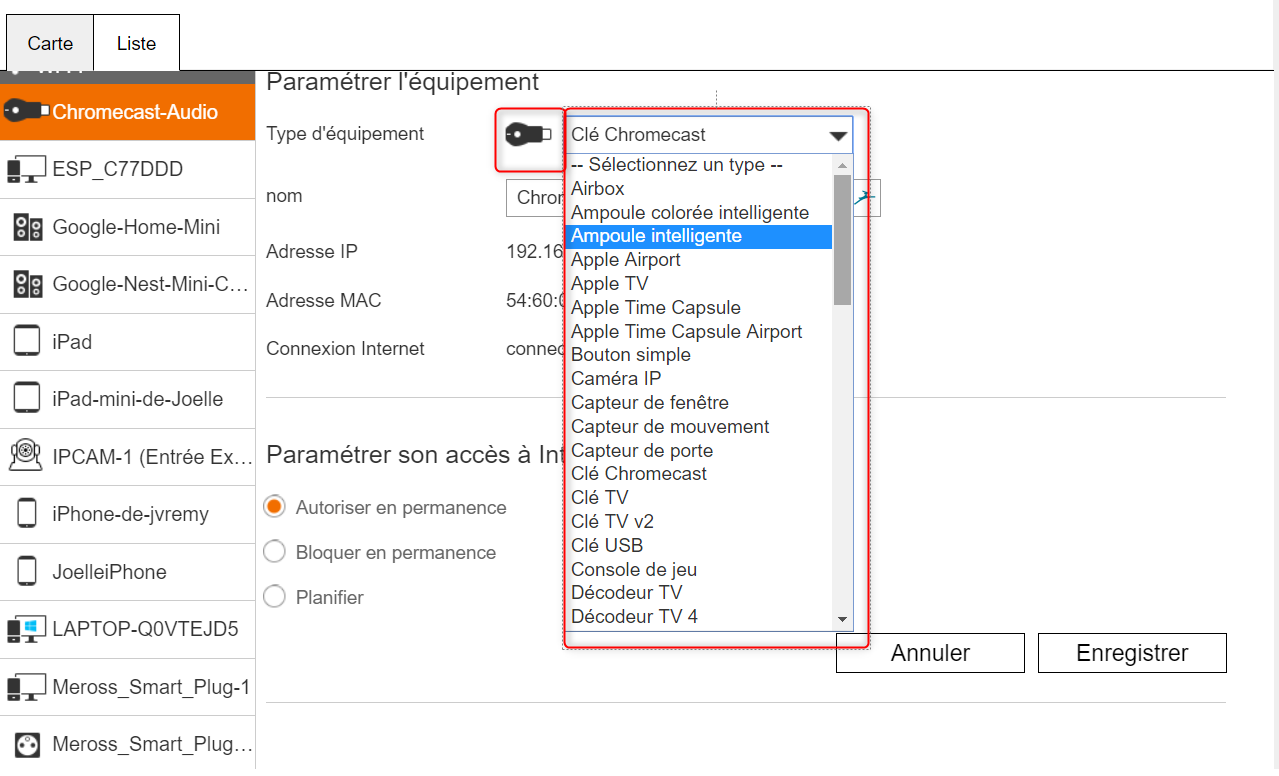Click the last Meross_Smart_Plug socket icon
1279x776 pixels.
coord(27,745)
